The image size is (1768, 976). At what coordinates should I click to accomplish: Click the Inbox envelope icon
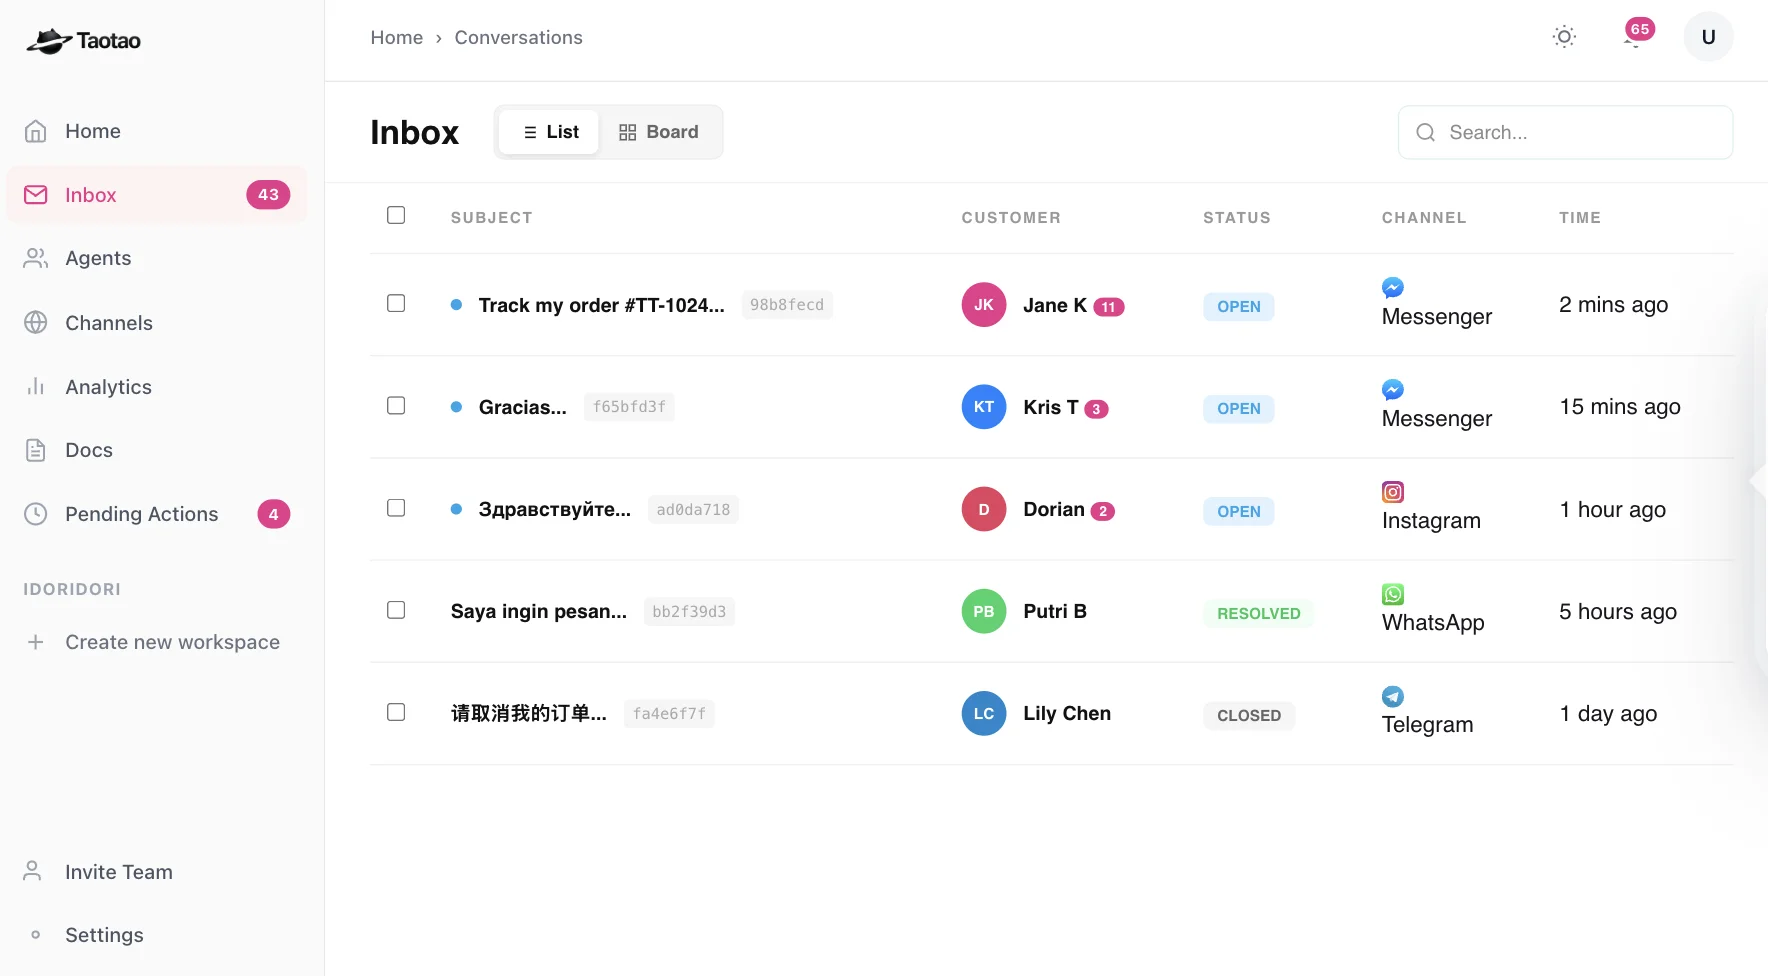(x=36, y=195)
